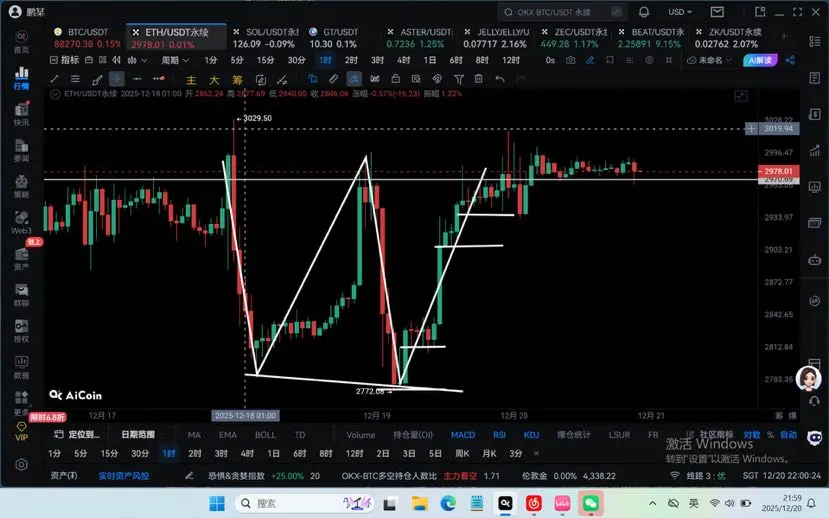Open the settings hexagon icon in sidebar

coord(21,465)
